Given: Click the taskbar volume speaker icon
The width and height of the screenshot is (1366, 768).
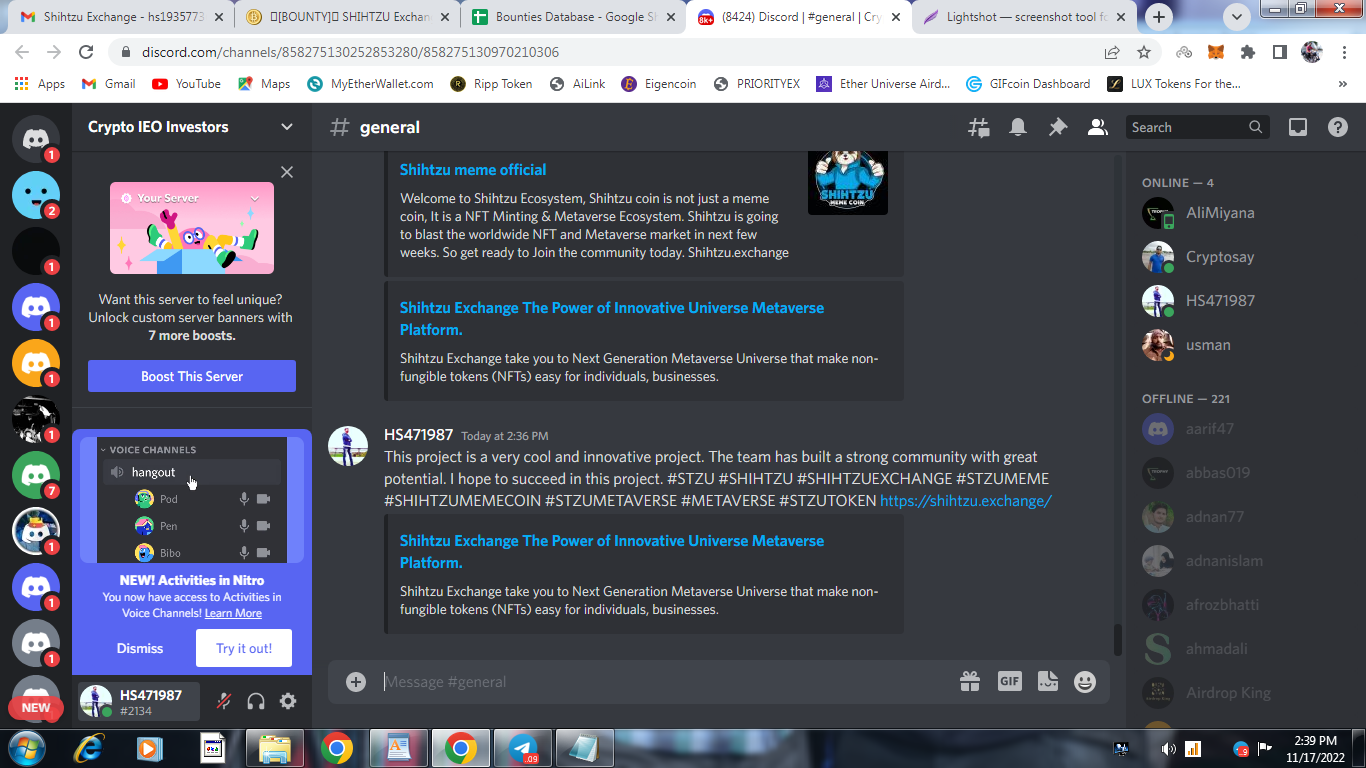Looking at the screenshot, I should pos(1168,748).
